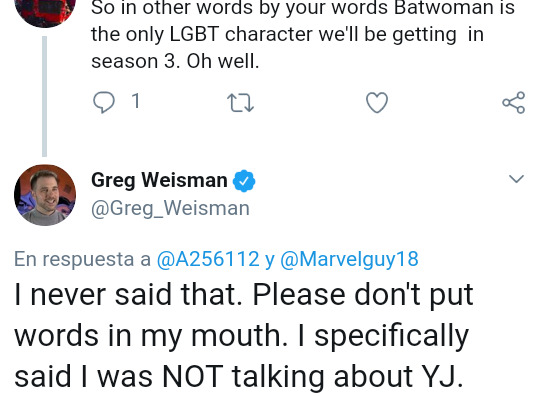Click the gray thread connector line between tweets
Image resolution: width=540 pixels, height=396 pixels.
tap(44, 96)
